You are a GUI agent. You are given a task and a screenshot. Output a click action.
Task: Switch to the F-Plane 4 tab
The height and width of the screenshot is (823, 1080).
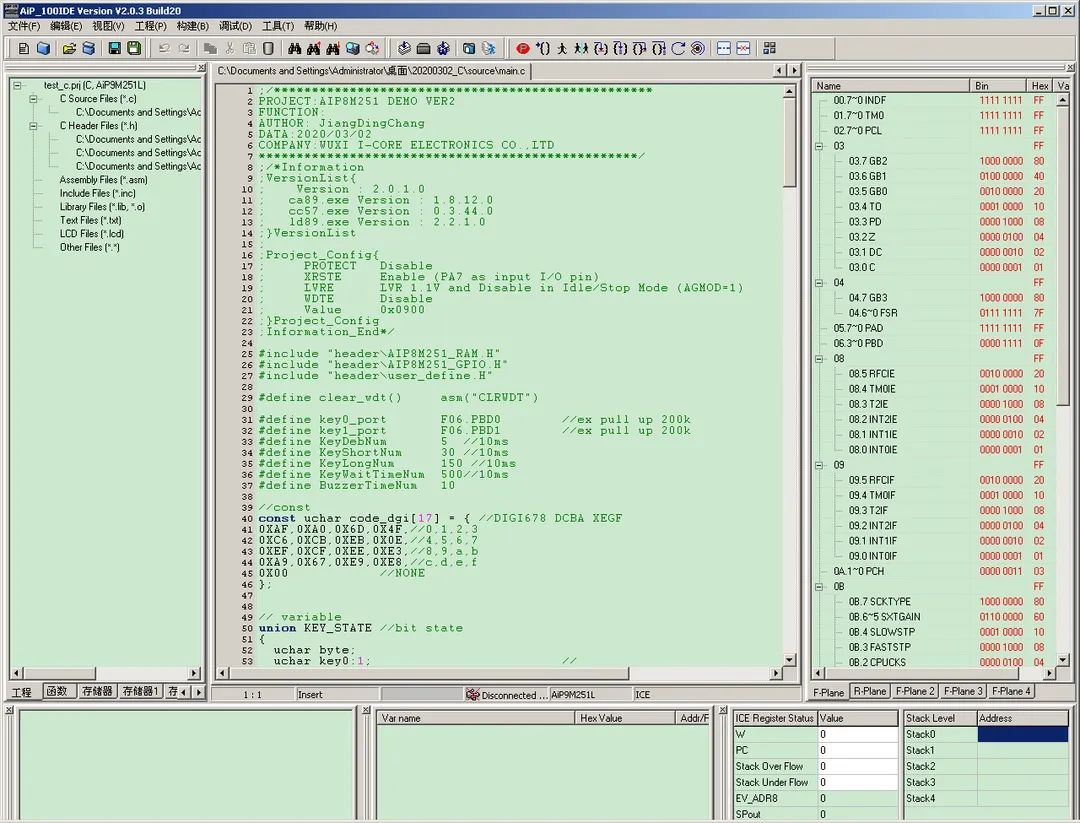pos(1011,691)
